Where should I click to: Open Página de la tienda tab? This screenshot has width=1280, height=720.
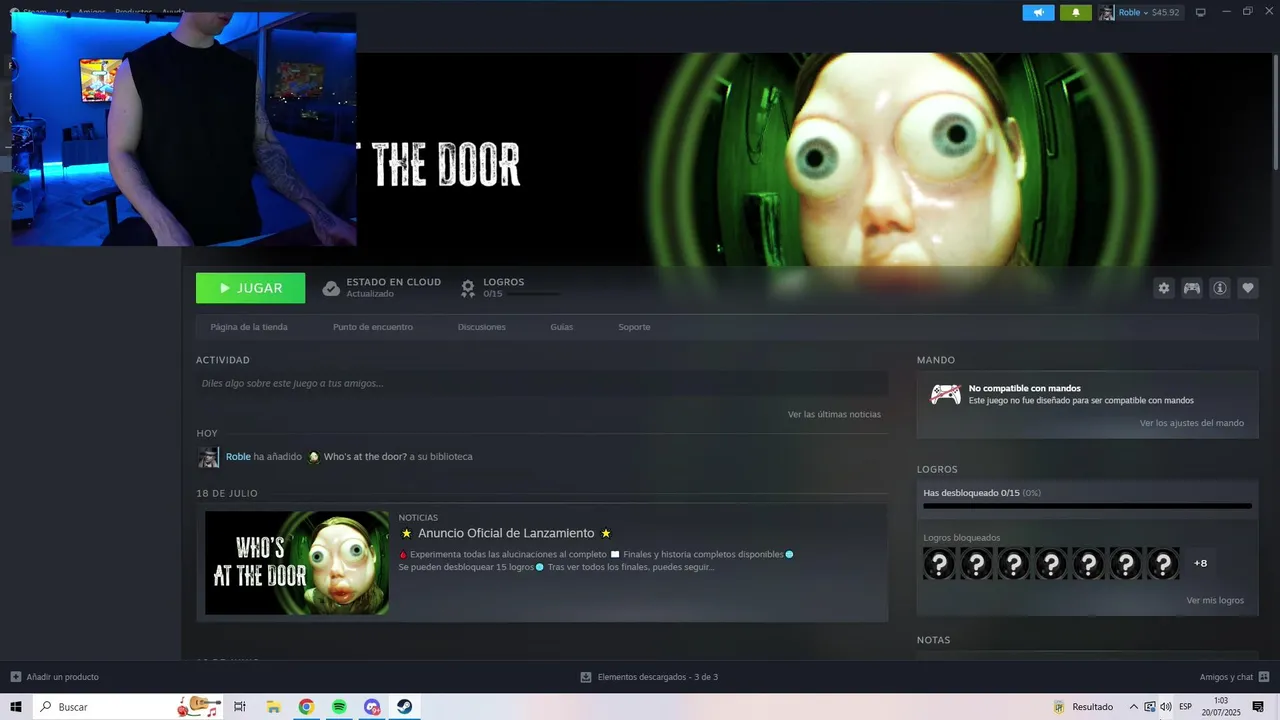coord(249,327)
